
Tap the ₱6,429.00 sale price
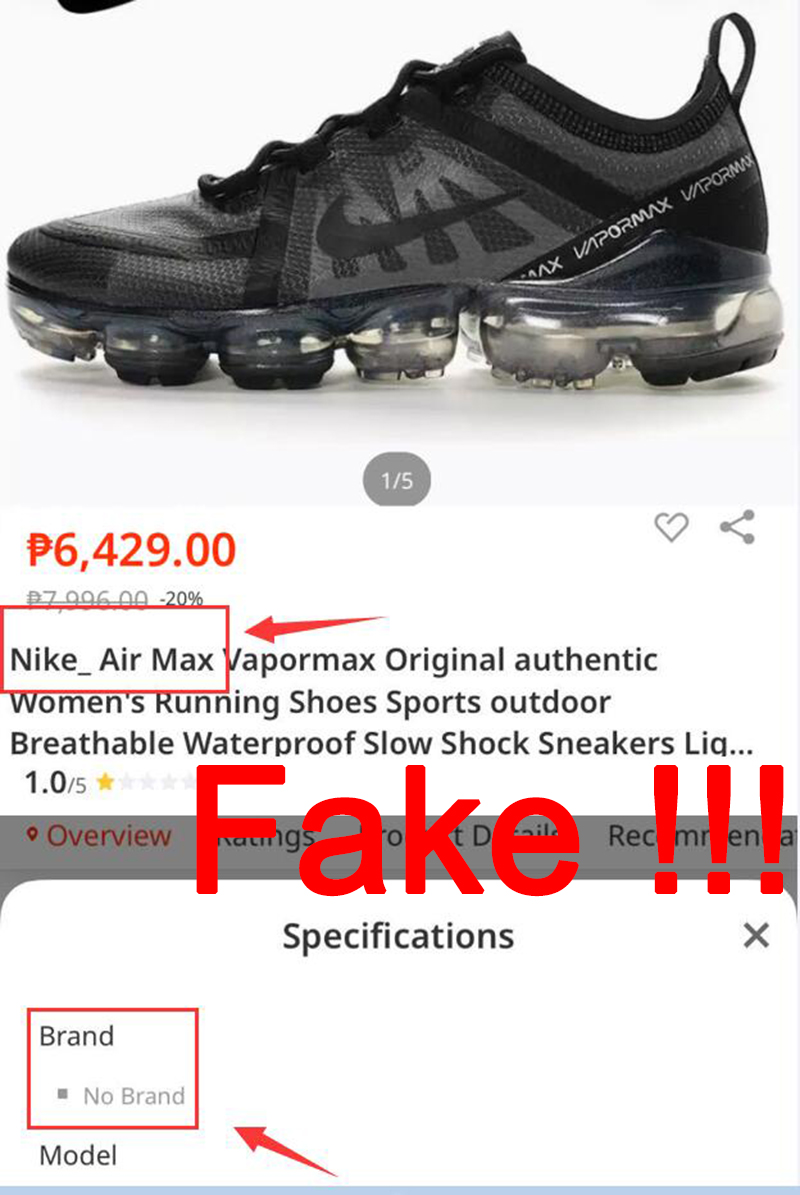pos(131,549)
